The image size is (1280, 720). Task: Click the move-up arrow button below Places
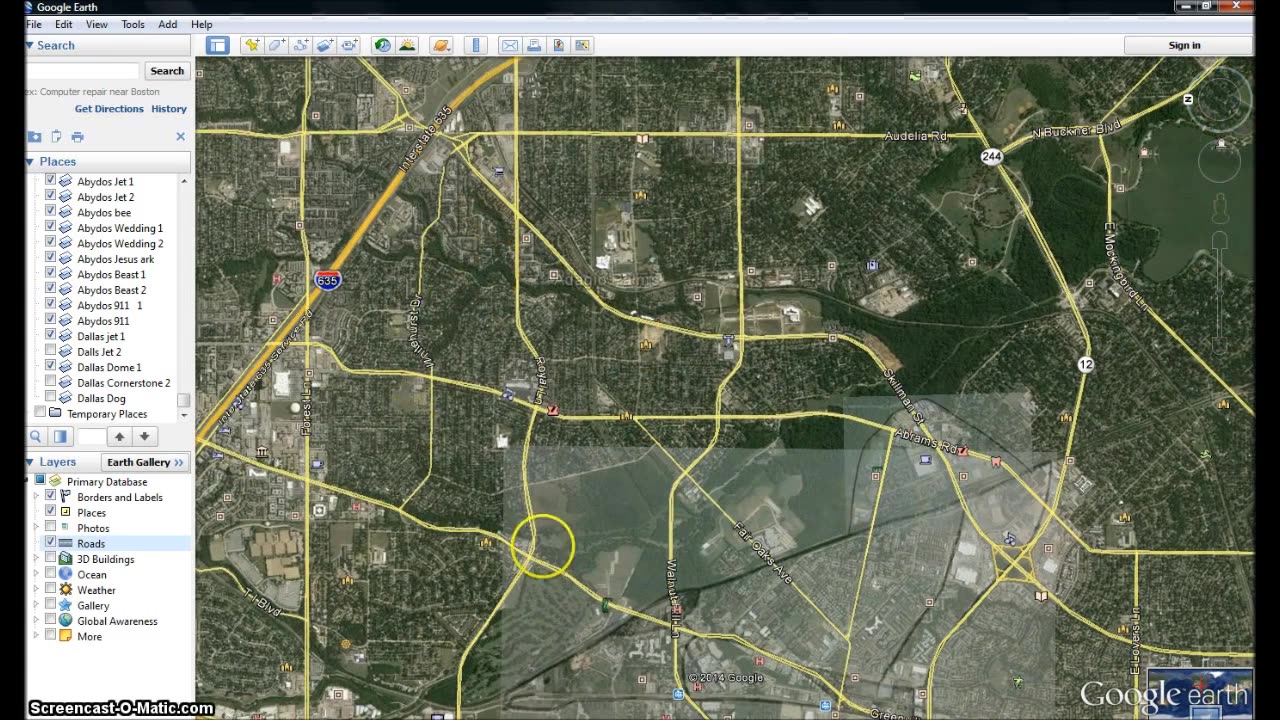coord(120,436)
